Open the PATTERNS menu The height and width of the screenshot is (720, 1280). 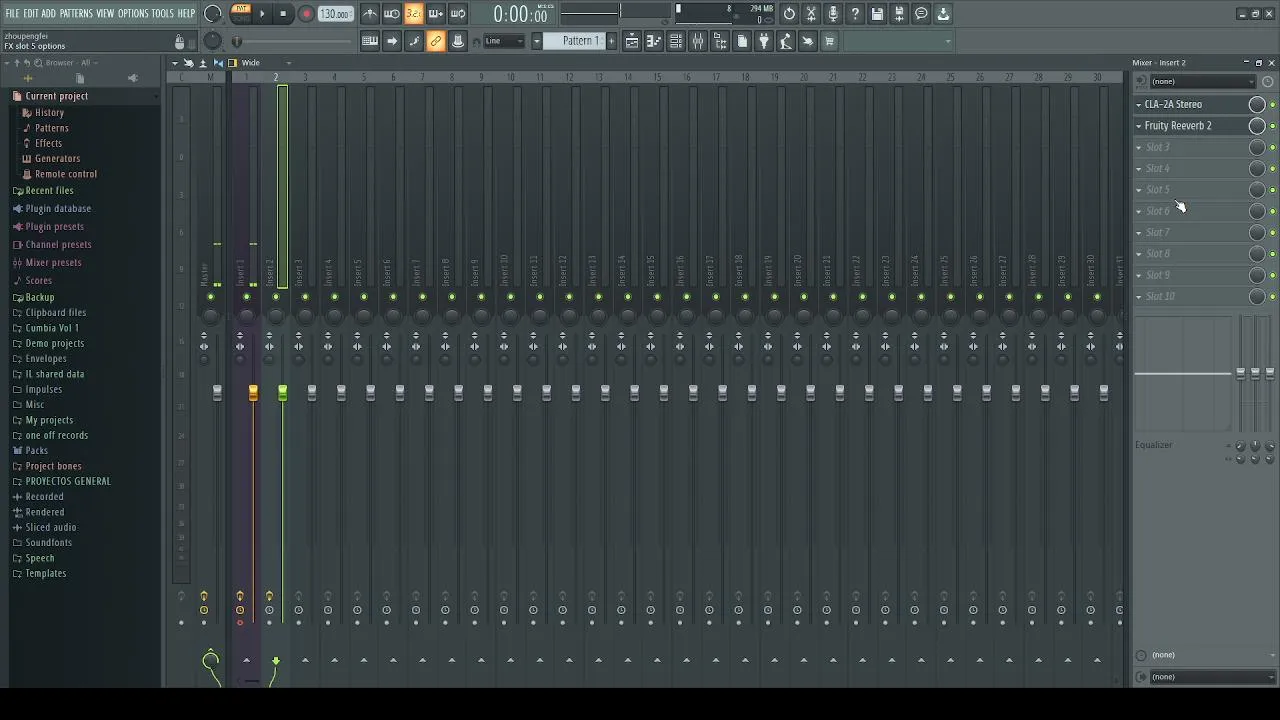(x=76, y=14)
